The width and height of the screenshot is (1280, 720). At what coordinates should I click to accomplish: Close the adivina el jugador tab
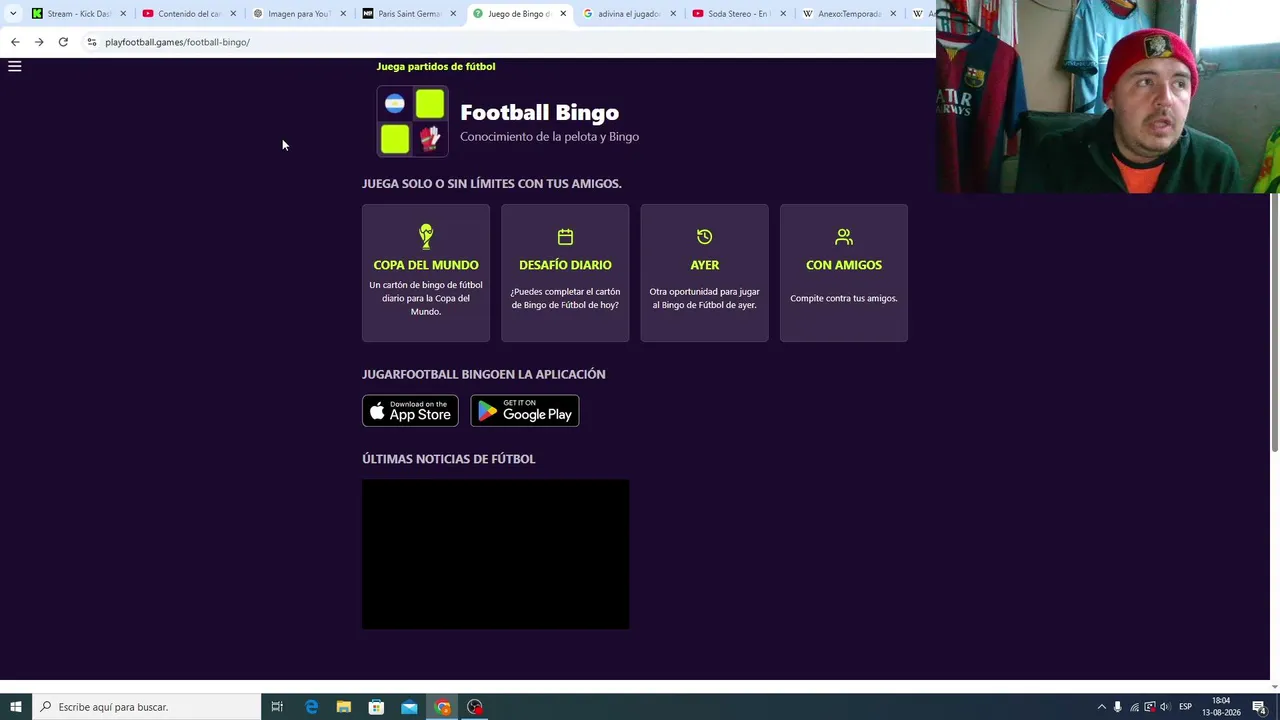pyautogui.click(x=673, y=14)
